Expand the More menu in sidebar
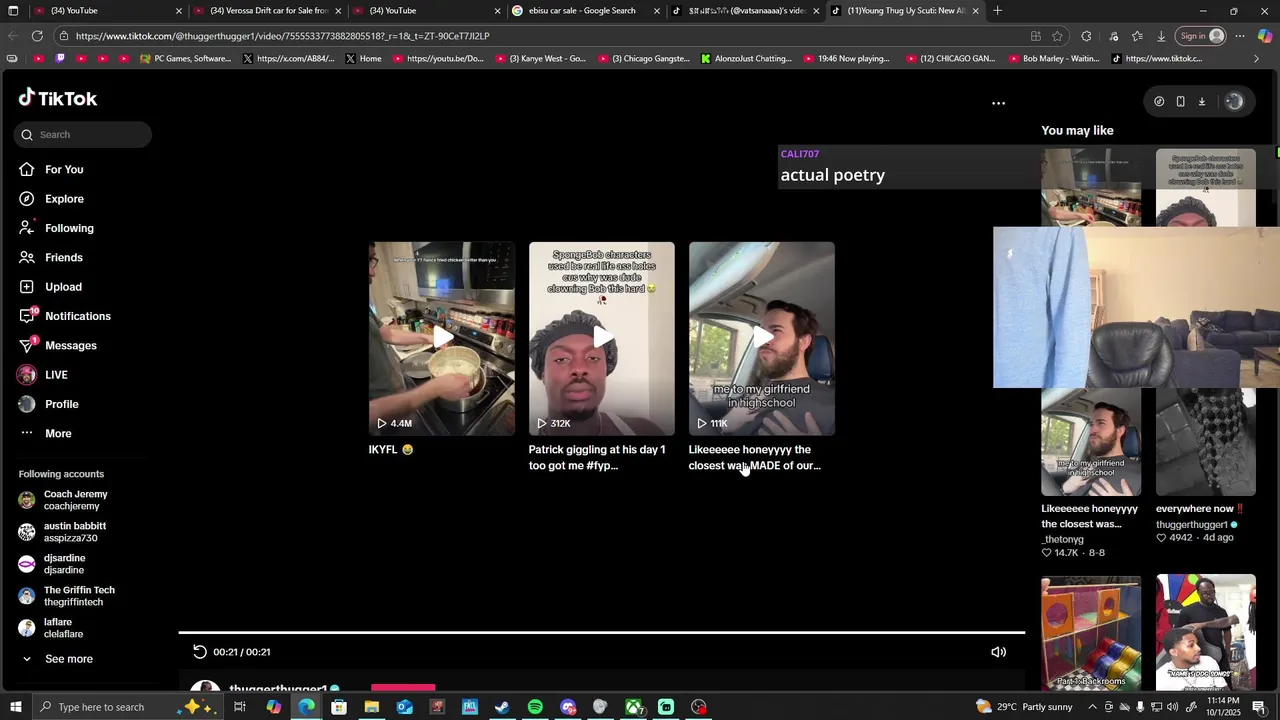This screenshot has width=1280, height=720. point(58,433)
